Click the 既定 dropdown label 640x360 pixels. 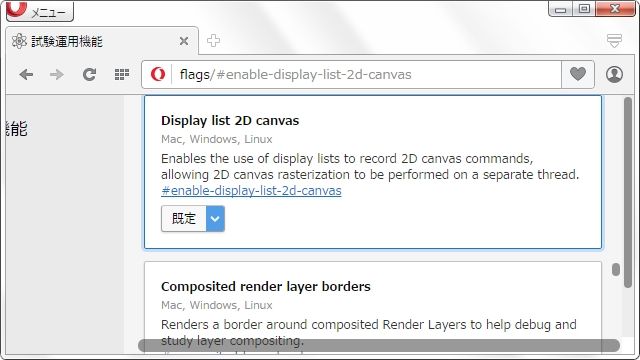(x=184, y=219)
